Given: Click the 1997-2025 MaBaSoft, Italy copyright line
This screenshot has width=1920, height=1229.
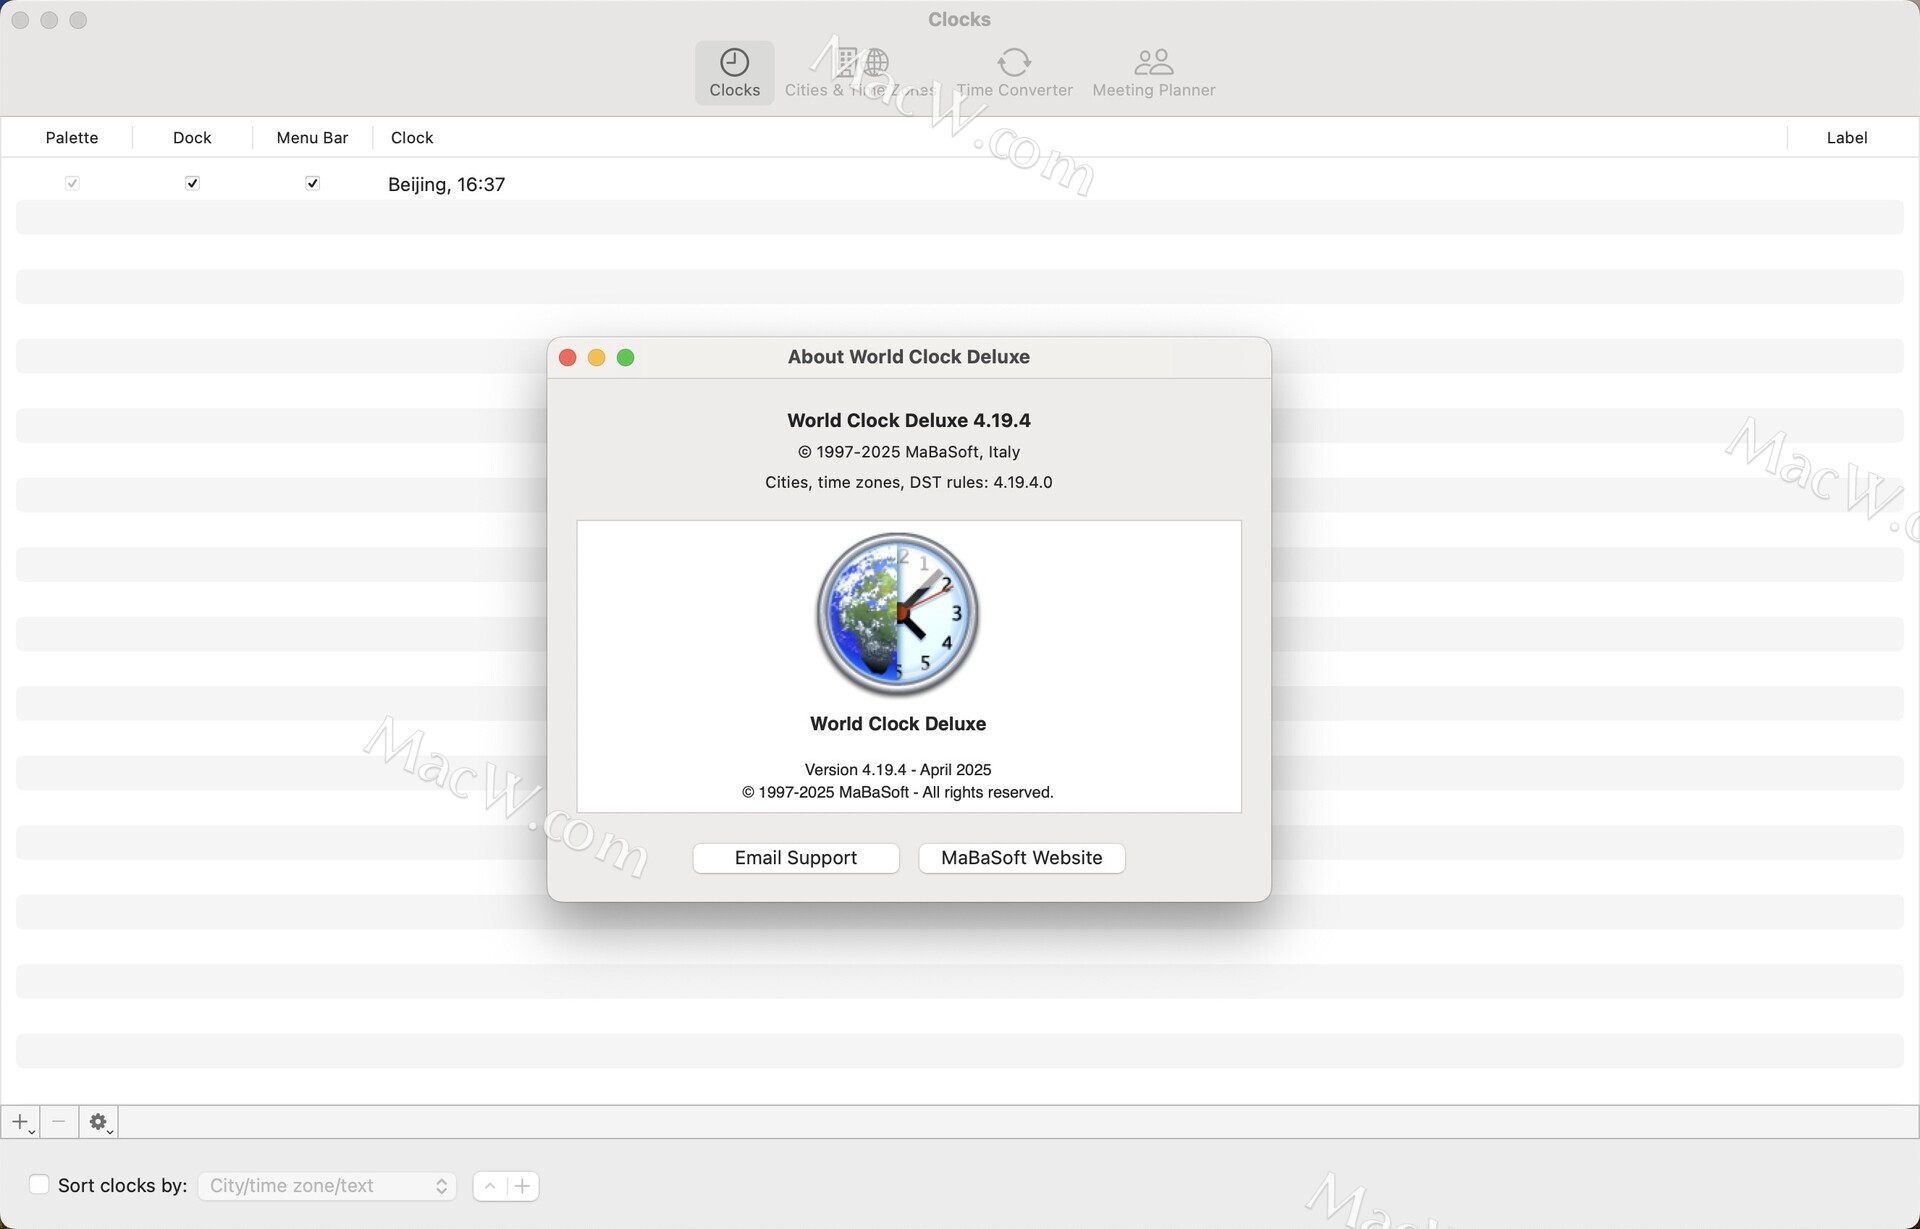Looking at the screenshot, I should pos(908,452).
